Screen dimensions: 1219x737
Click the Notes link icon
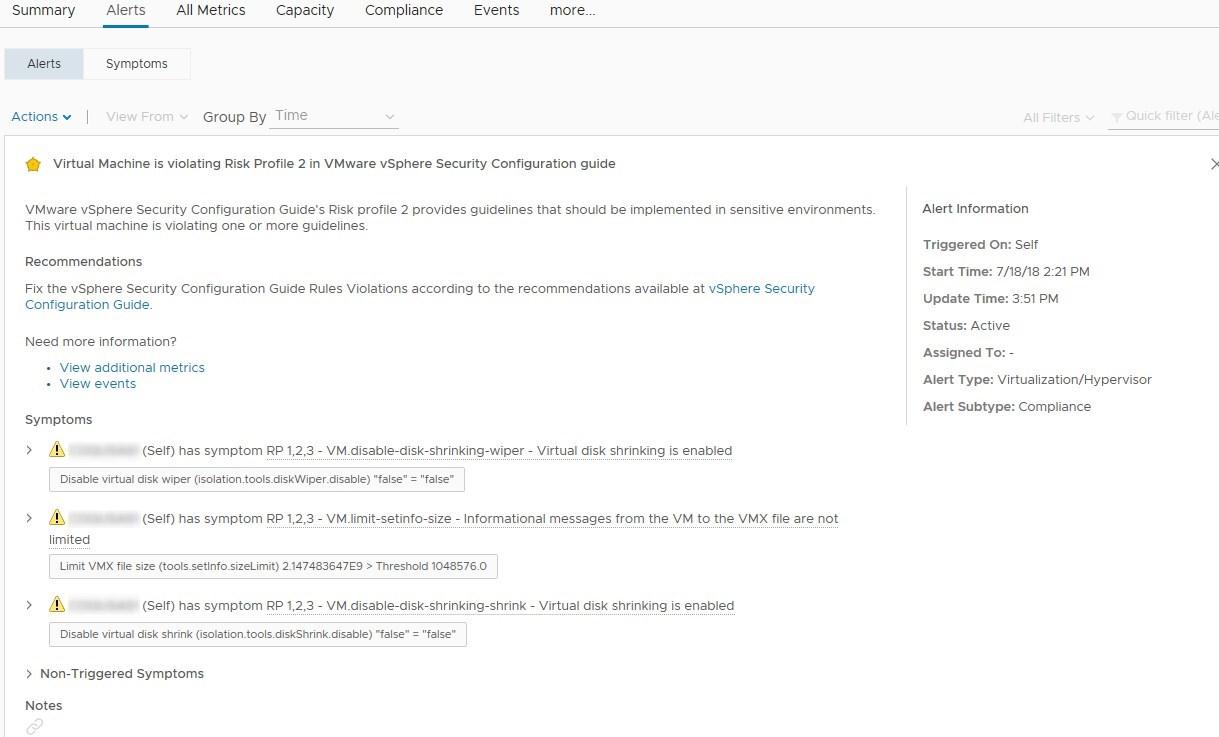coord(34,727)
